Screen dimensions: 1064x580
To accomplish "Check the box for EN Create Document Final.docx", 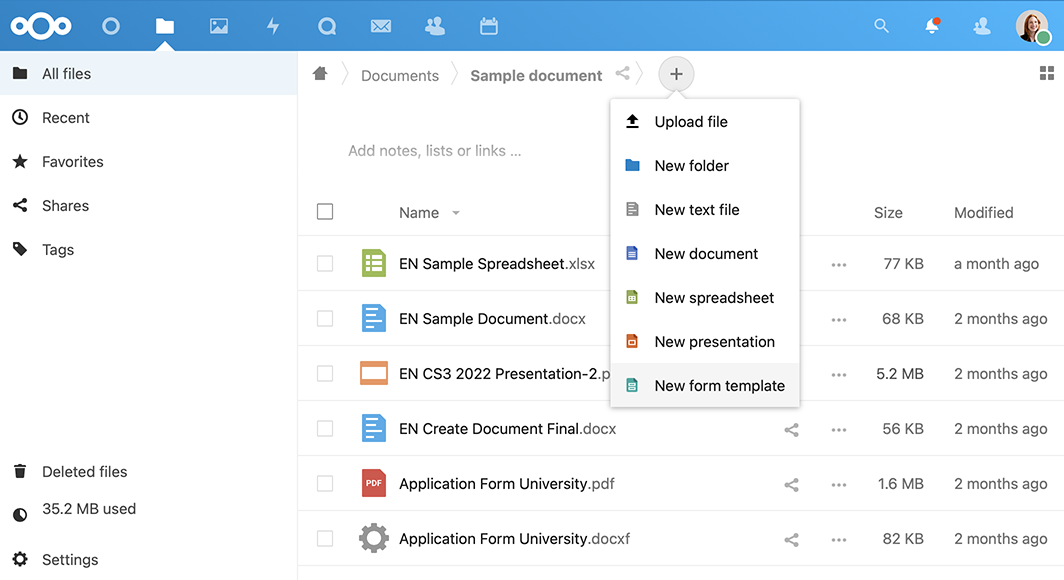I will pyautogui.click(x=325, y=429).
